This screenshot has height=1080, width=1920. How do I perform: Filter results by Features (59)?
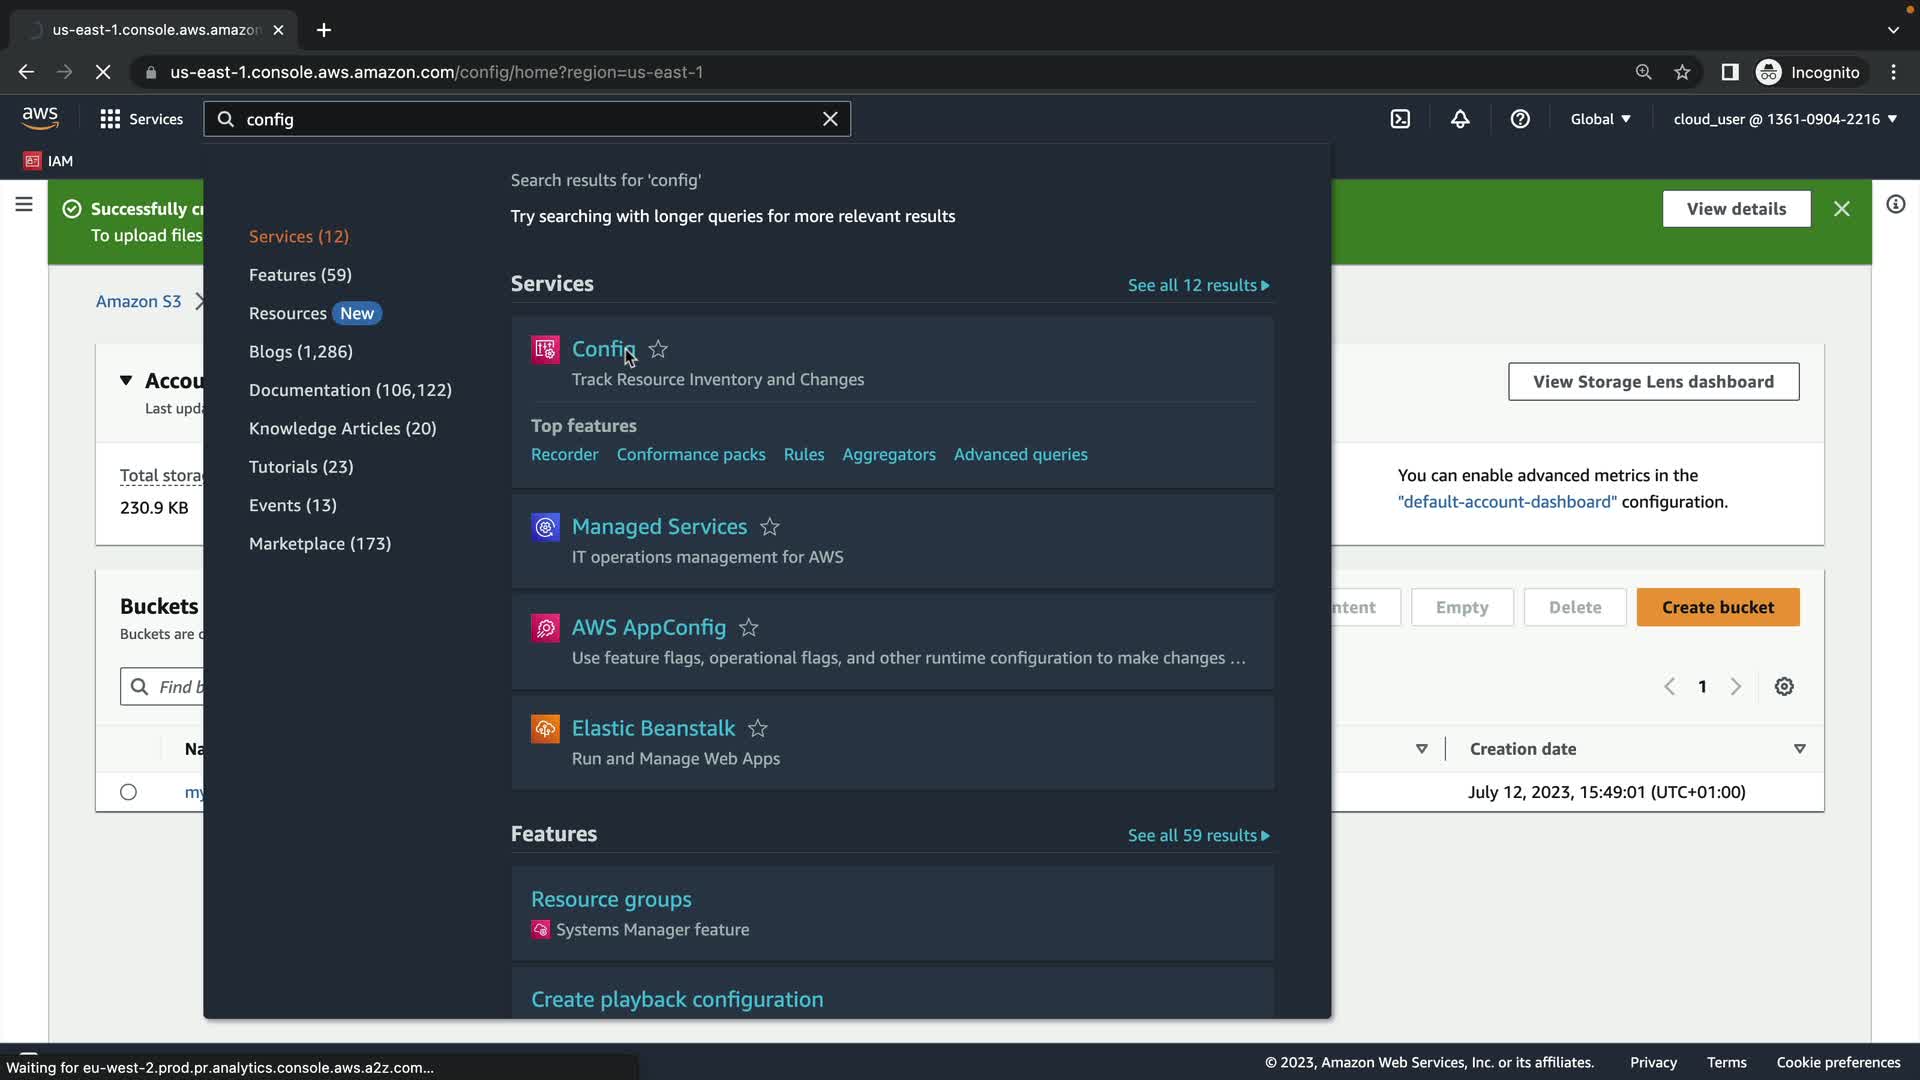[x=300, y=275]
